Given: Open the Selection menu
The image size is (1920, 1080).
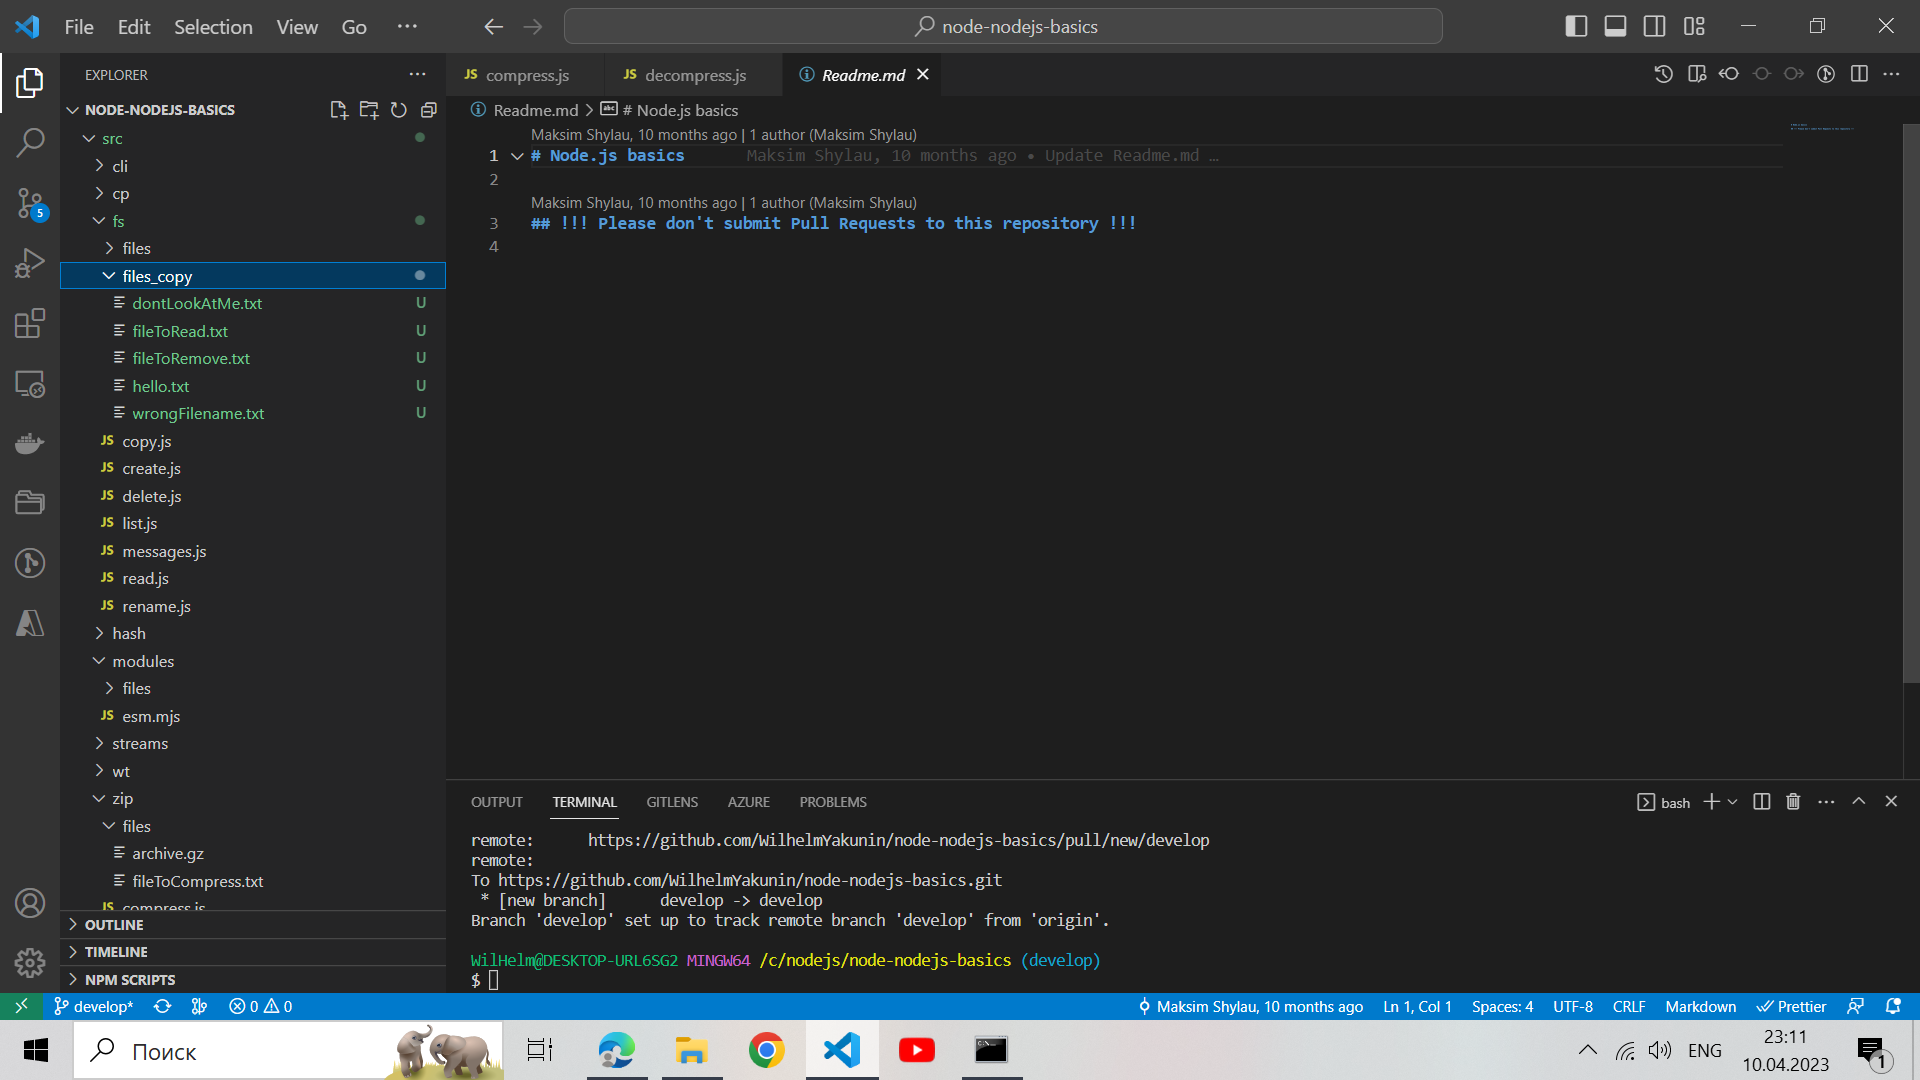Looking at the screenshot, I should [213, 27].
